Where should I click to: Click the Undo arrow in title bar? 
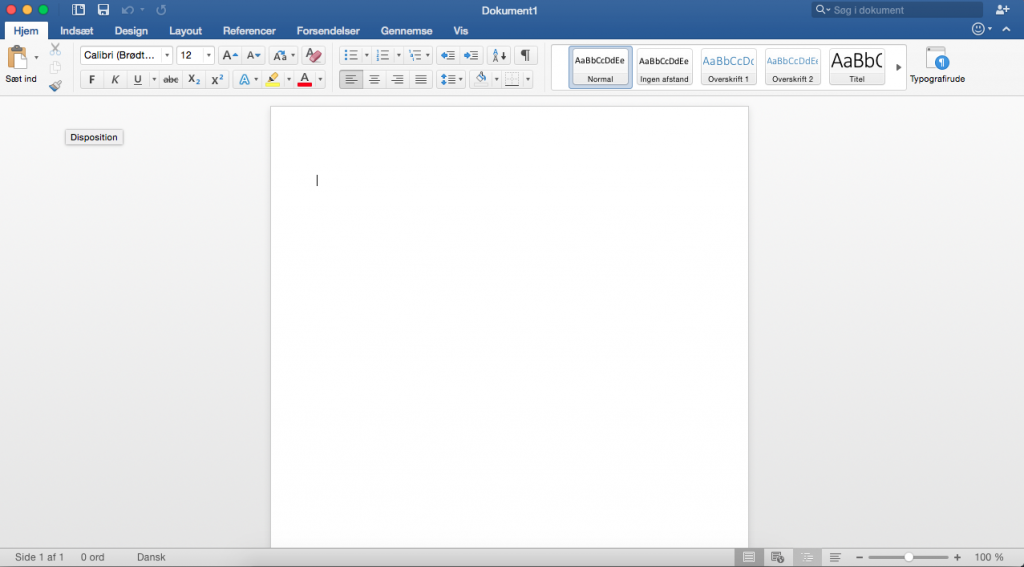coord(128,10)
